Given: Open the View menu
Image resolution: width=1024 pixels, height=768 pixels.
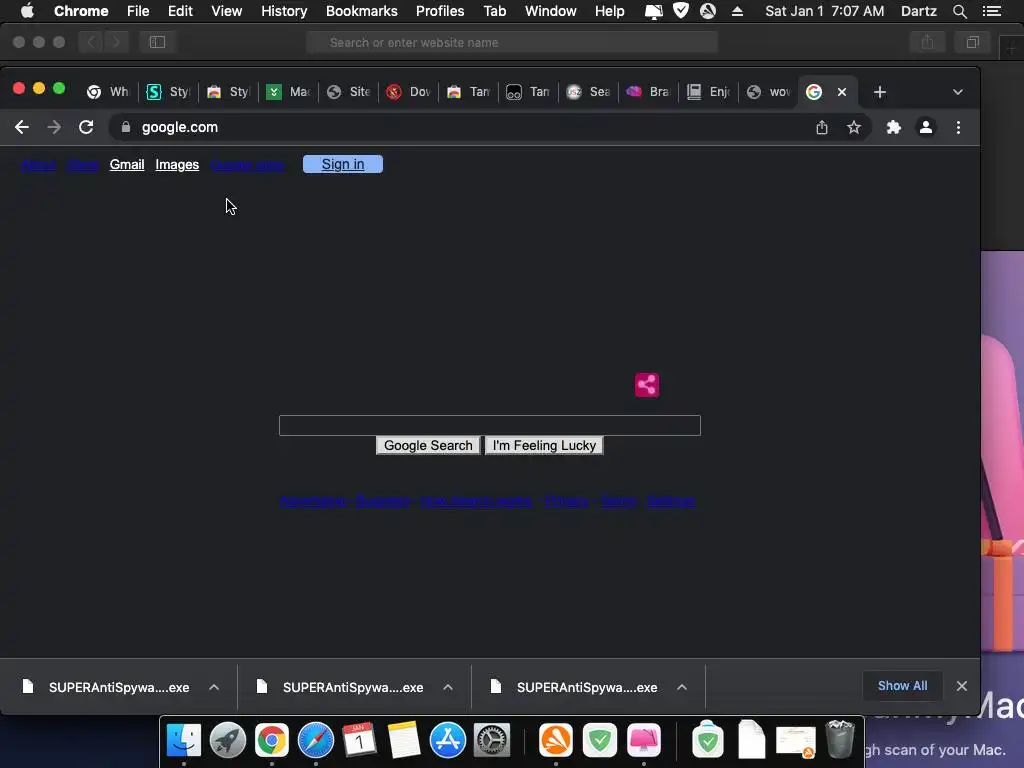Looking at the screenshot, I should 227,11.
